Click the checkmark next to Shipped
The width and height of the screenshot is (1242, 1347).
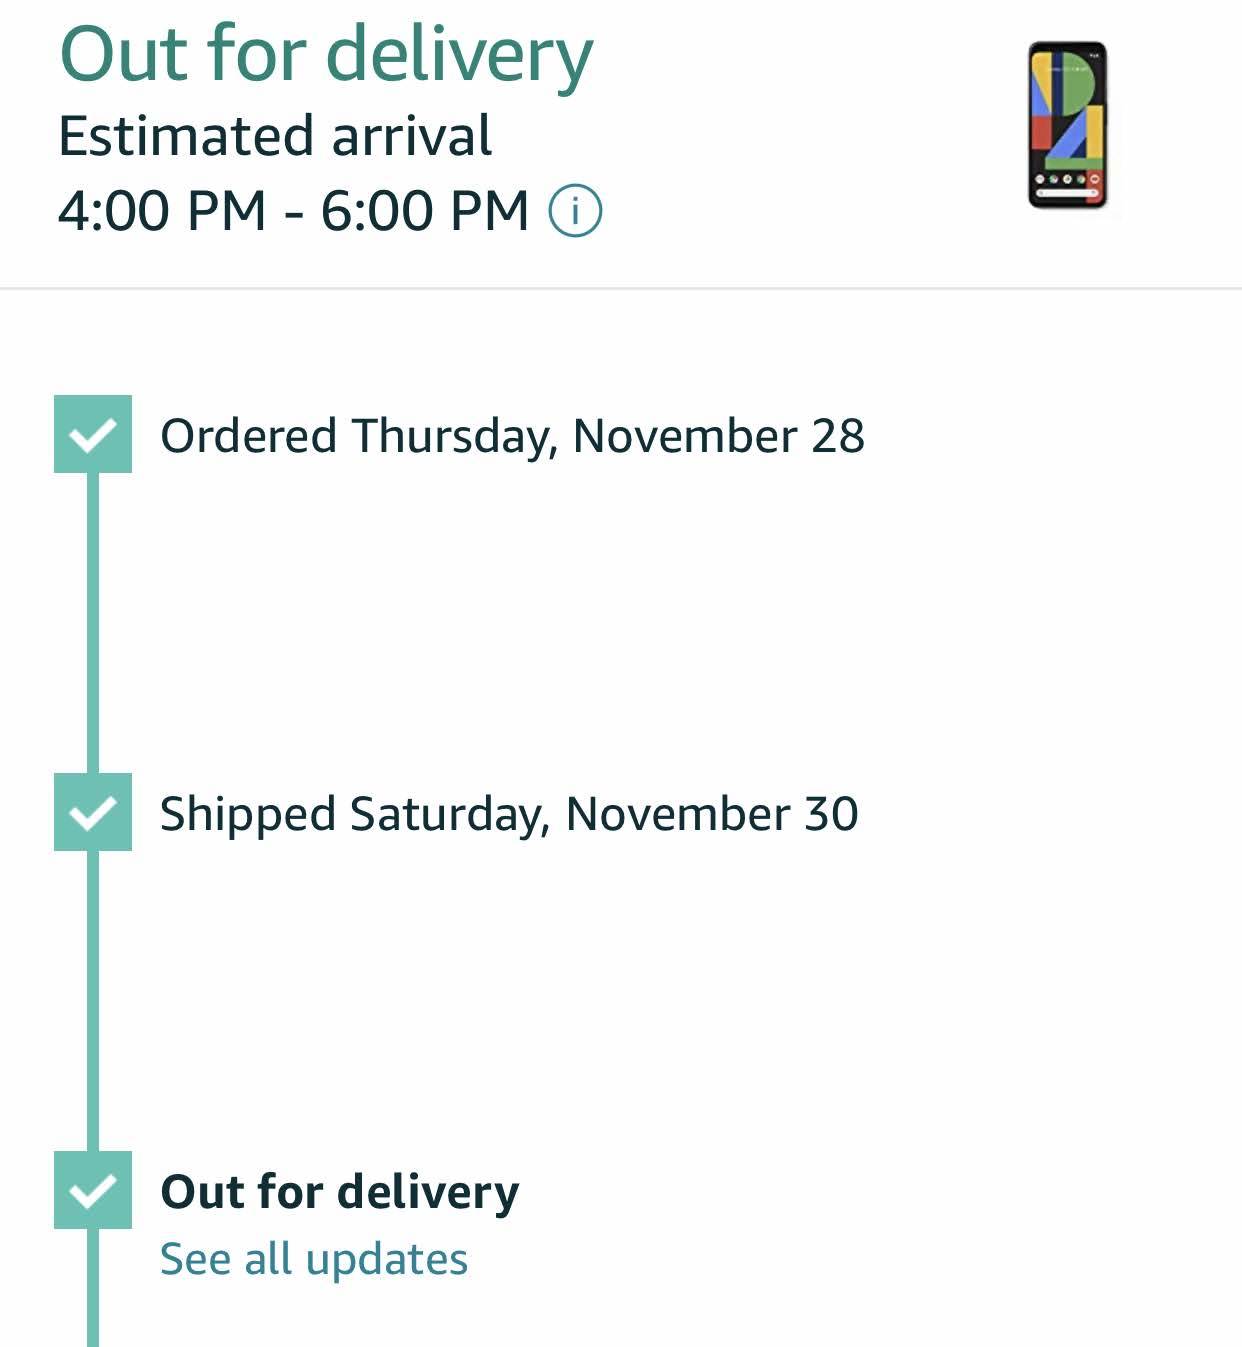pos(93,812)
